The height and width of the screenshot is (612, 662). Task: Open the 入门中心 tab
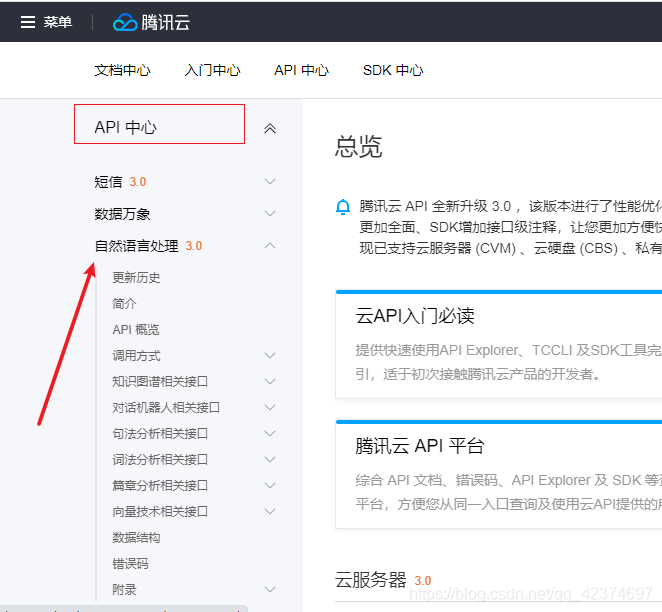point(212,70)
